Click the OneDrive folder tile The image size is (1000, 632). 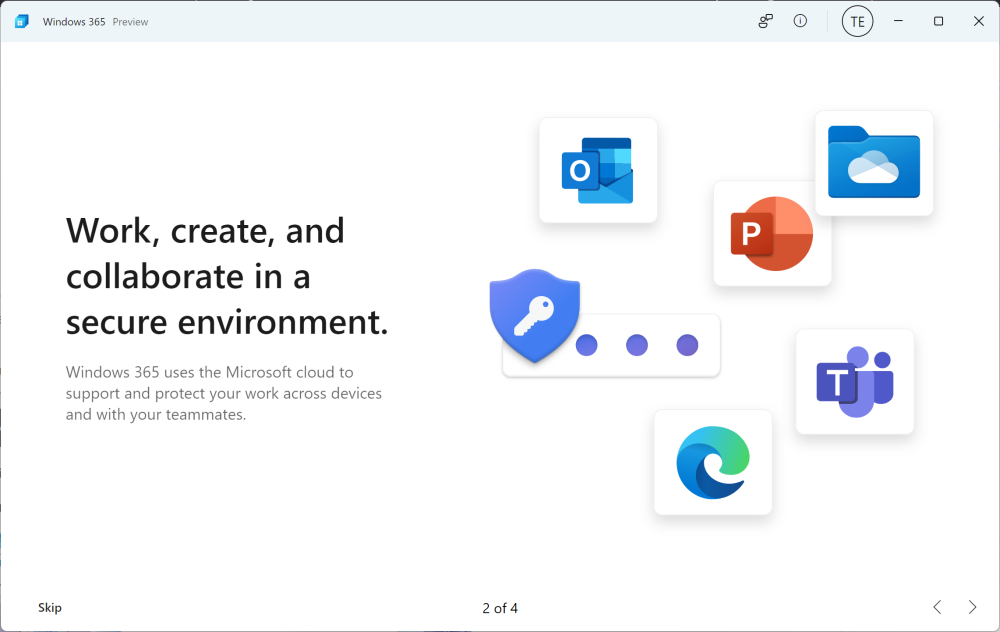874,163
